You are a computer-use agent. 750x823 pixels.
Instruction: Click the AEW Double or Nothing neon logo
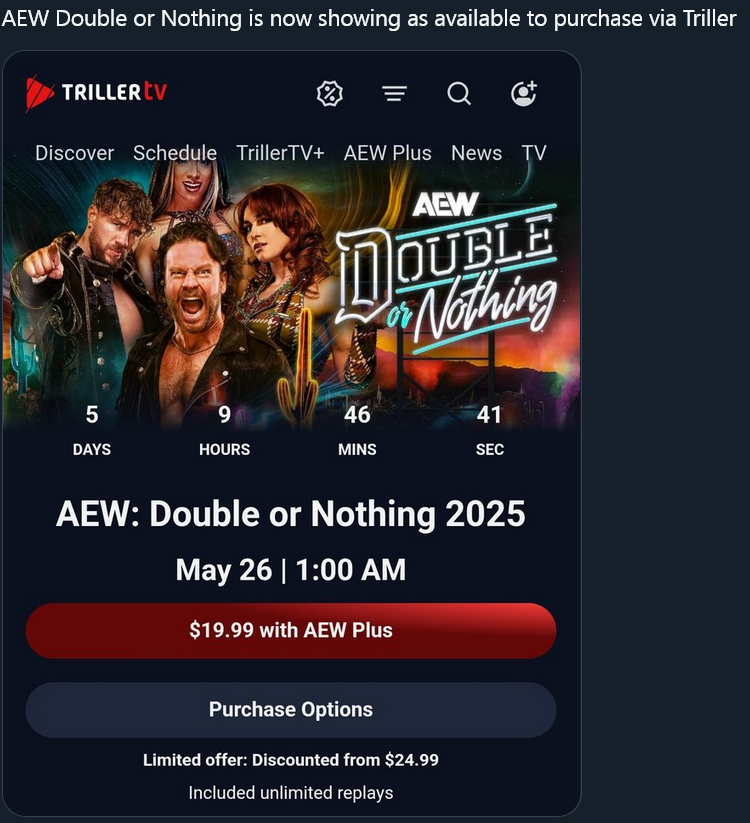[446, 268]
